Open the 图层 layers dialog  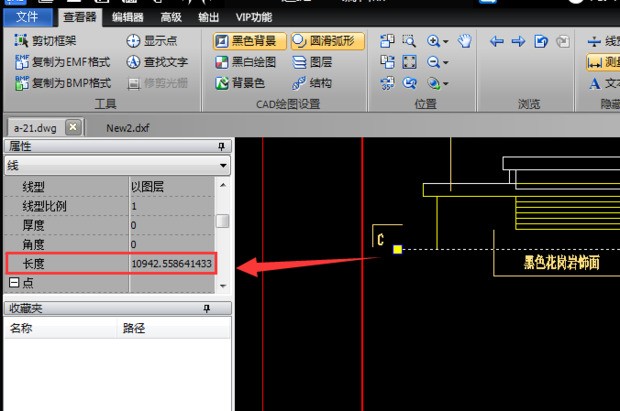(x=312, y=62)
